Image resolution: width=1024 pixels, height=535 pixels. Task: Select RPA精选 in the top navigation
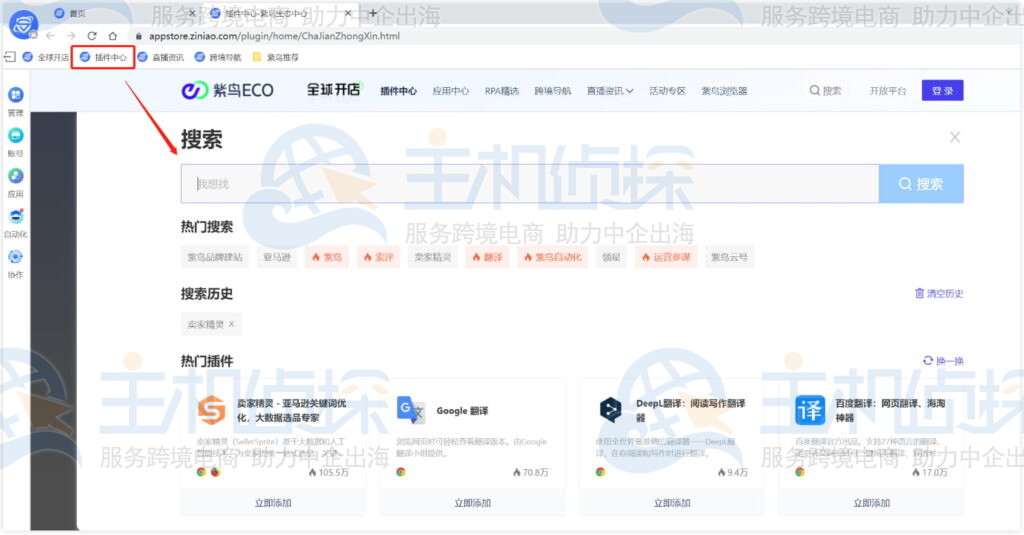(x=502, y=91)
